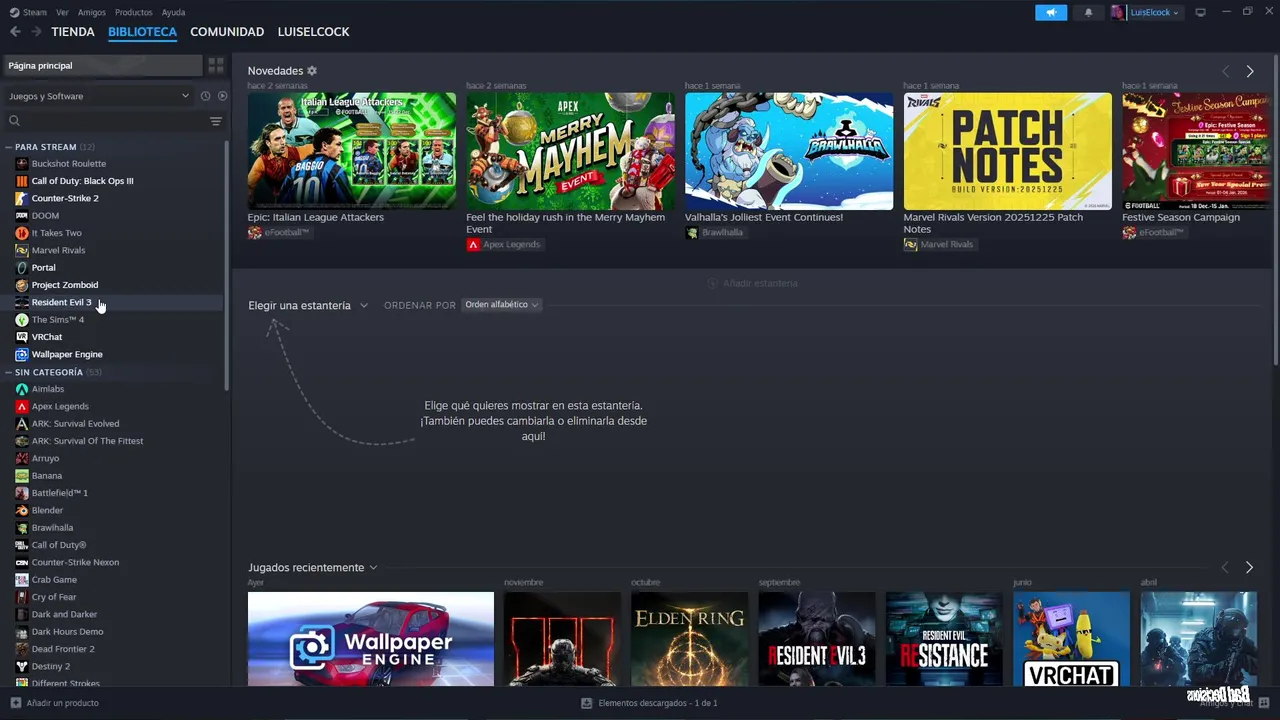1280x720 pixels.
Task: Click the Counter-Strike 2 game icon
Action: pos(22,198)
